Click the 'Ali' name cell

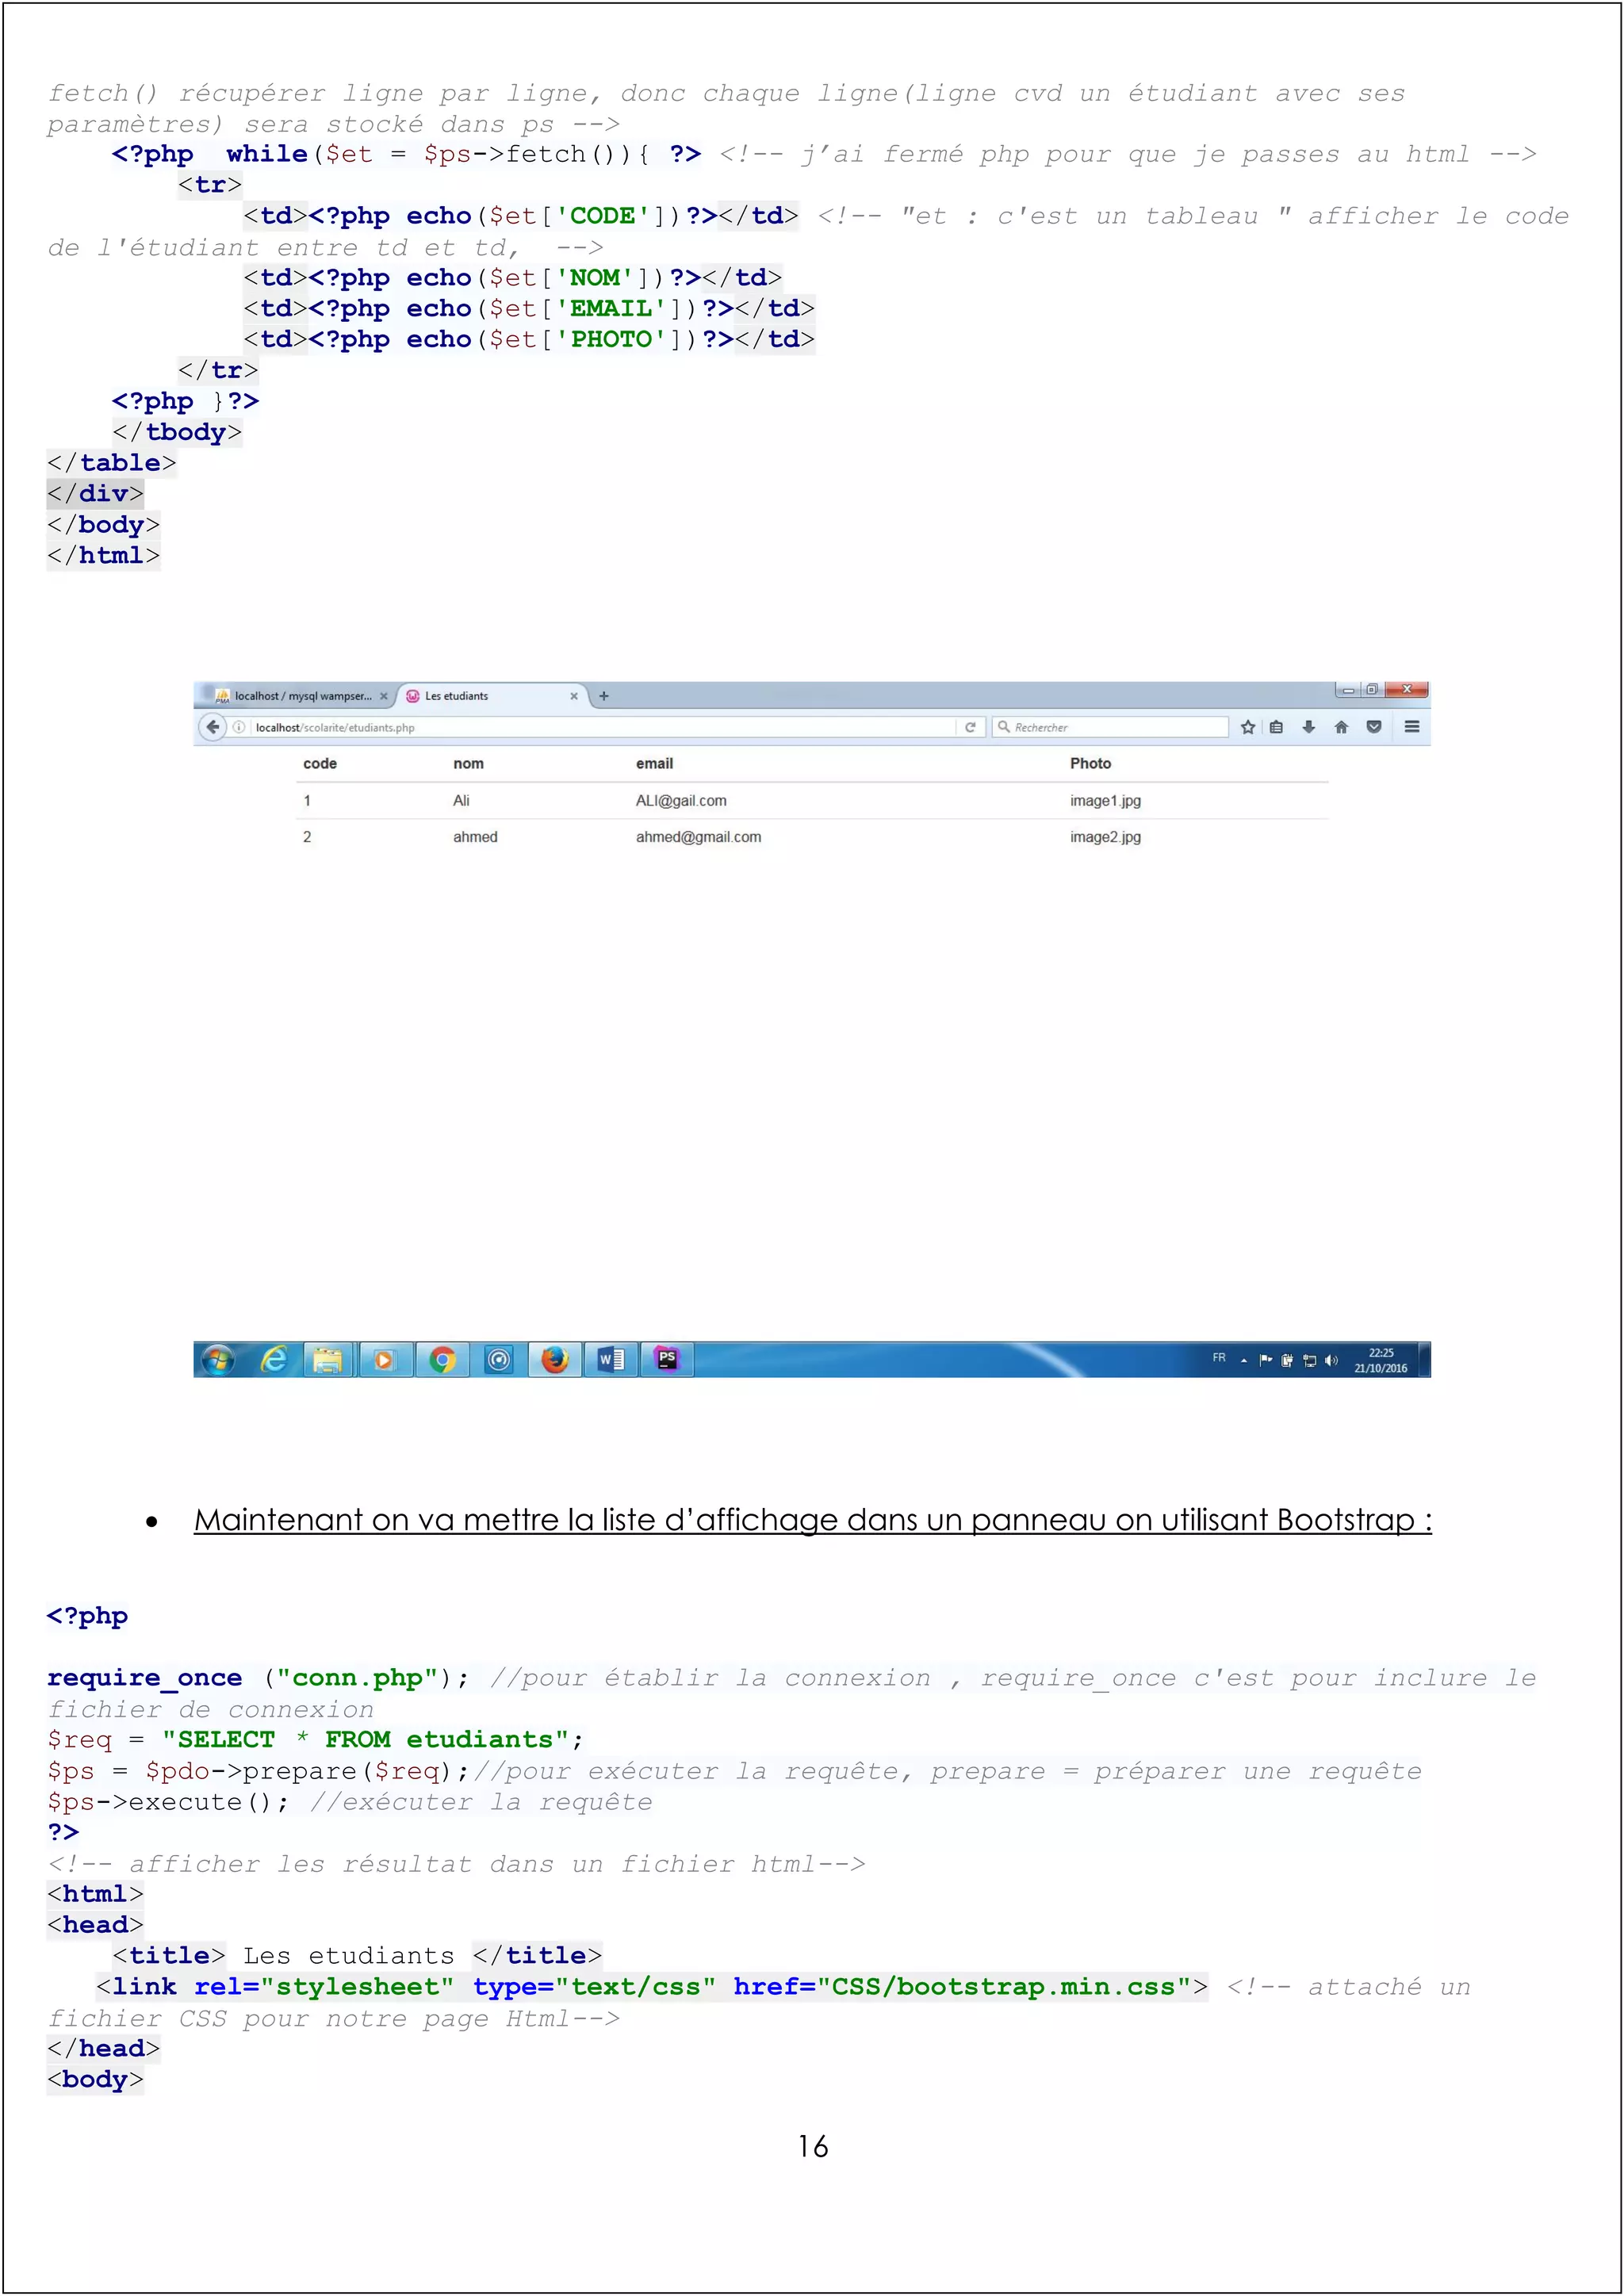461,801
